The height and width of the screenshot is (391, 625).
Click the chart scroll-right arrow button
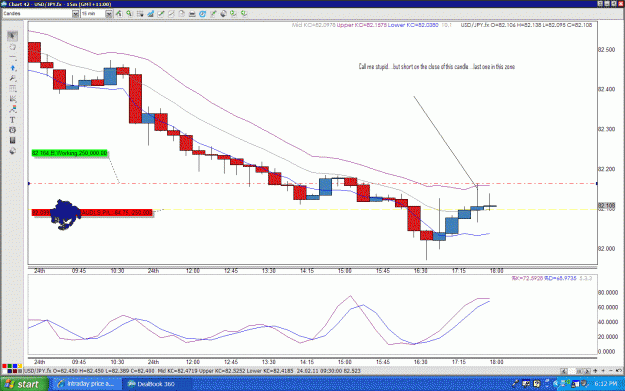pos(587,371)
